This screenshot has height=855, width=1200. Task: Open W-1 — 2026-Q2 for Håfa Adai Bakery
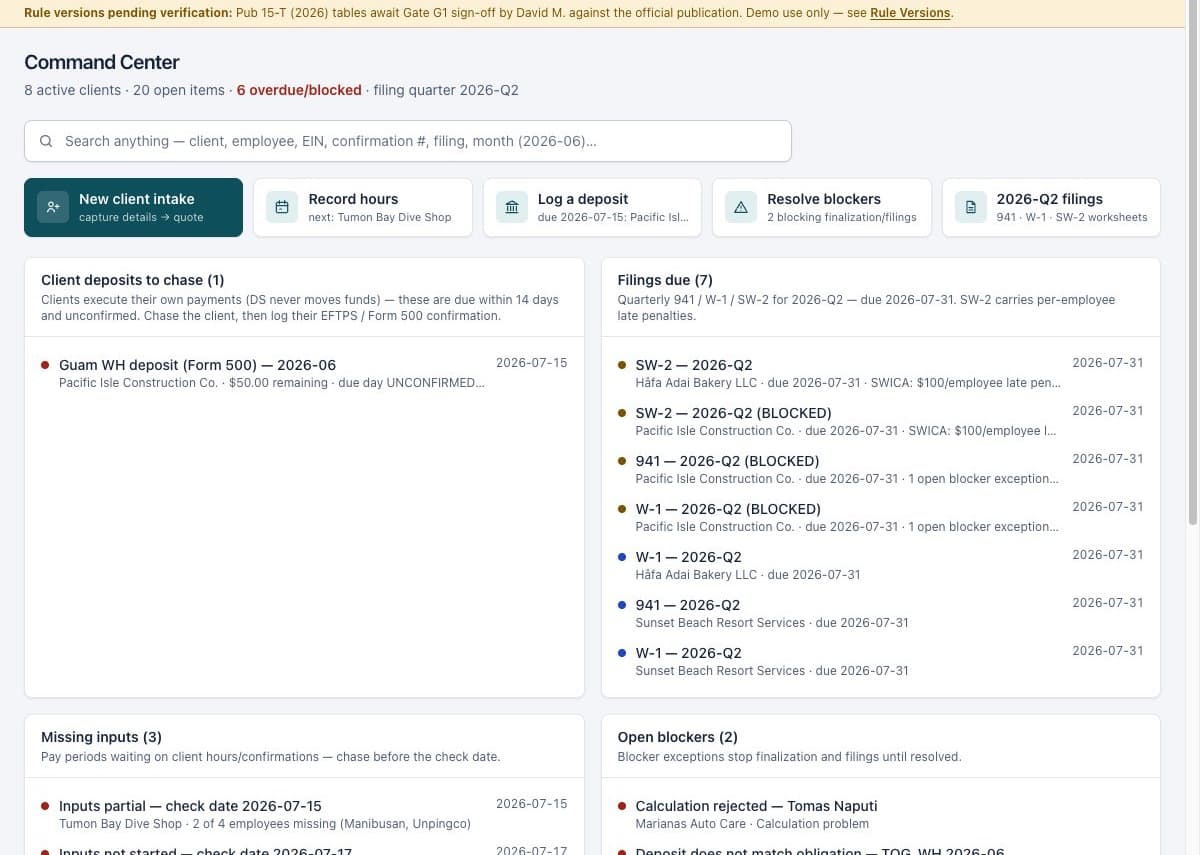[880, 565]
